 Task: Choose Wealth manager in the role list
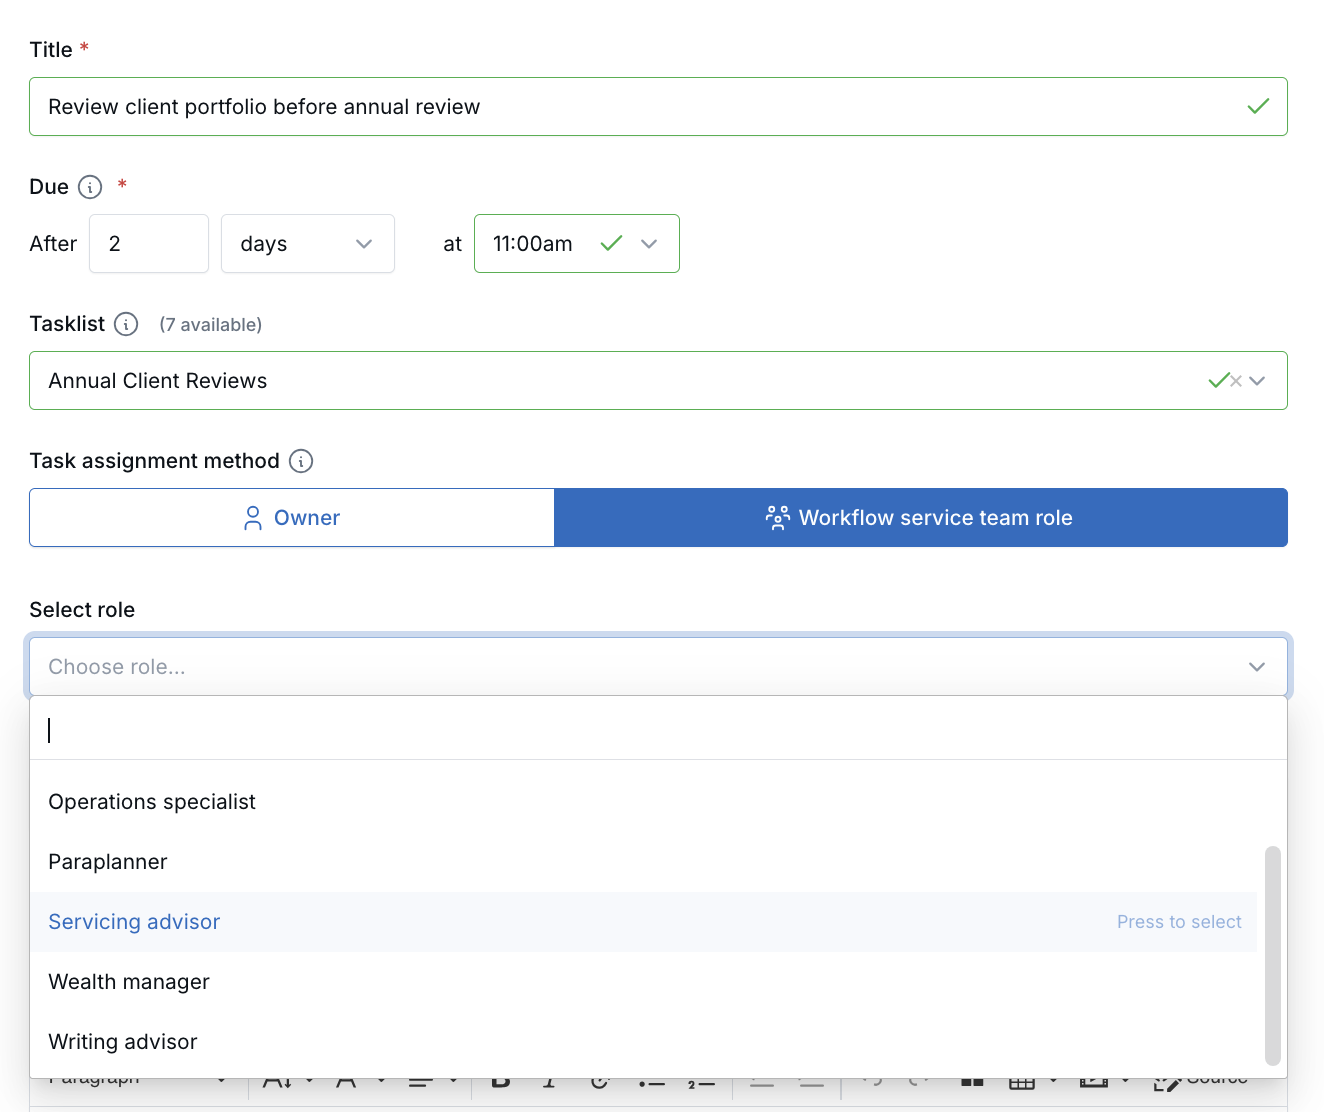coord(129,981)
